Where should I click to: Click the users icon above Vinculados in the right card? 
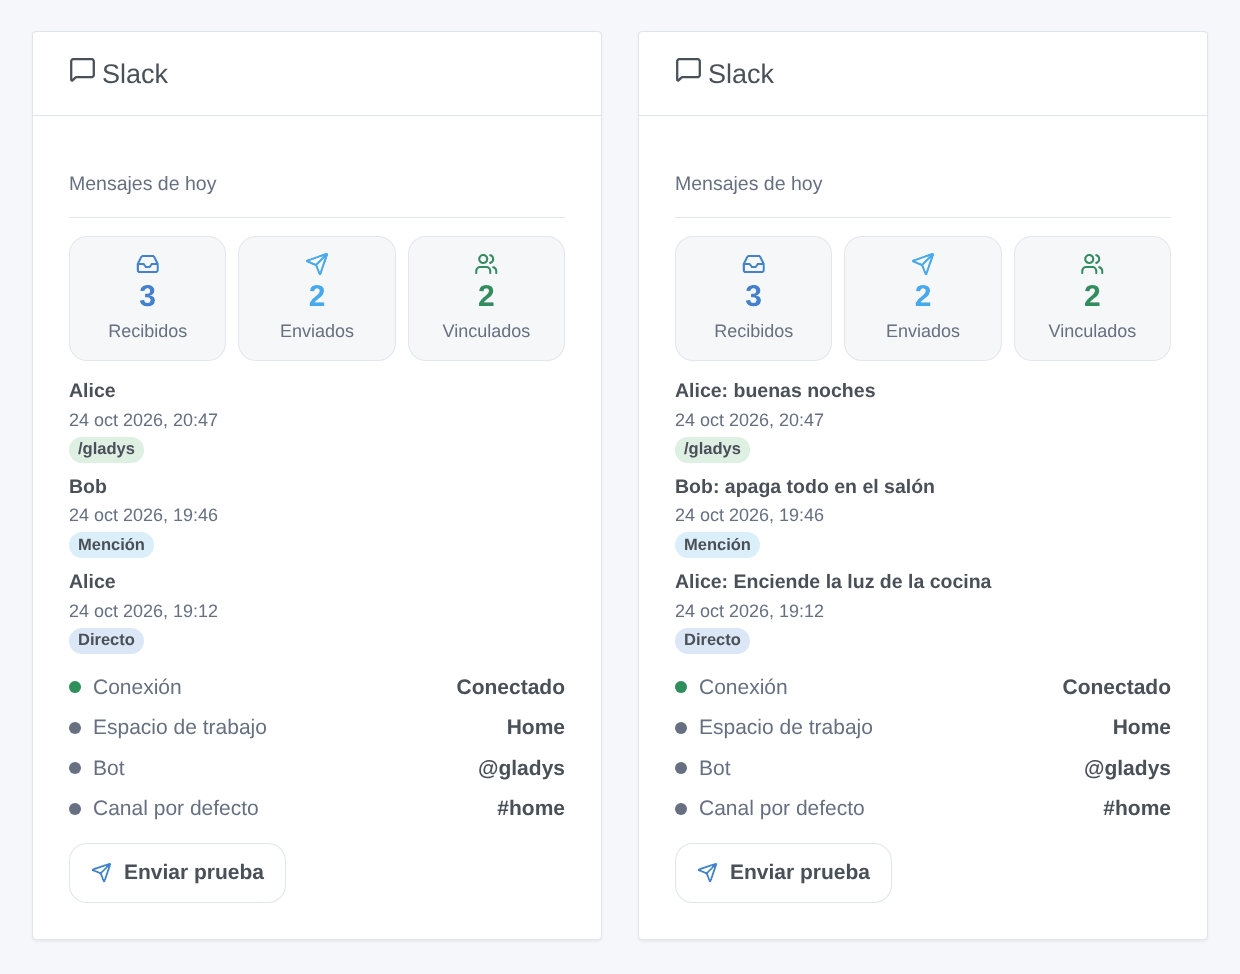(1092, 264)
